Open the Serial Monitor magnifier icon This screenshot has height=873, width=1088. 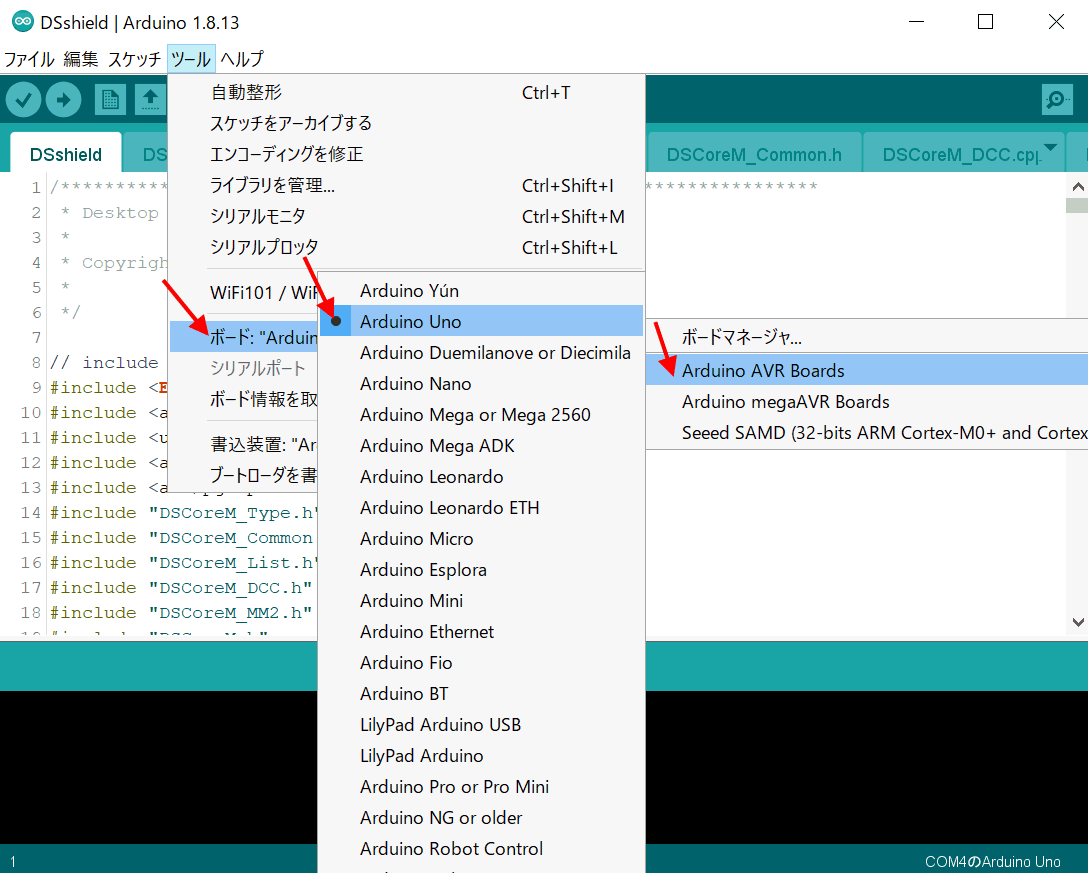pos(1057,100)
